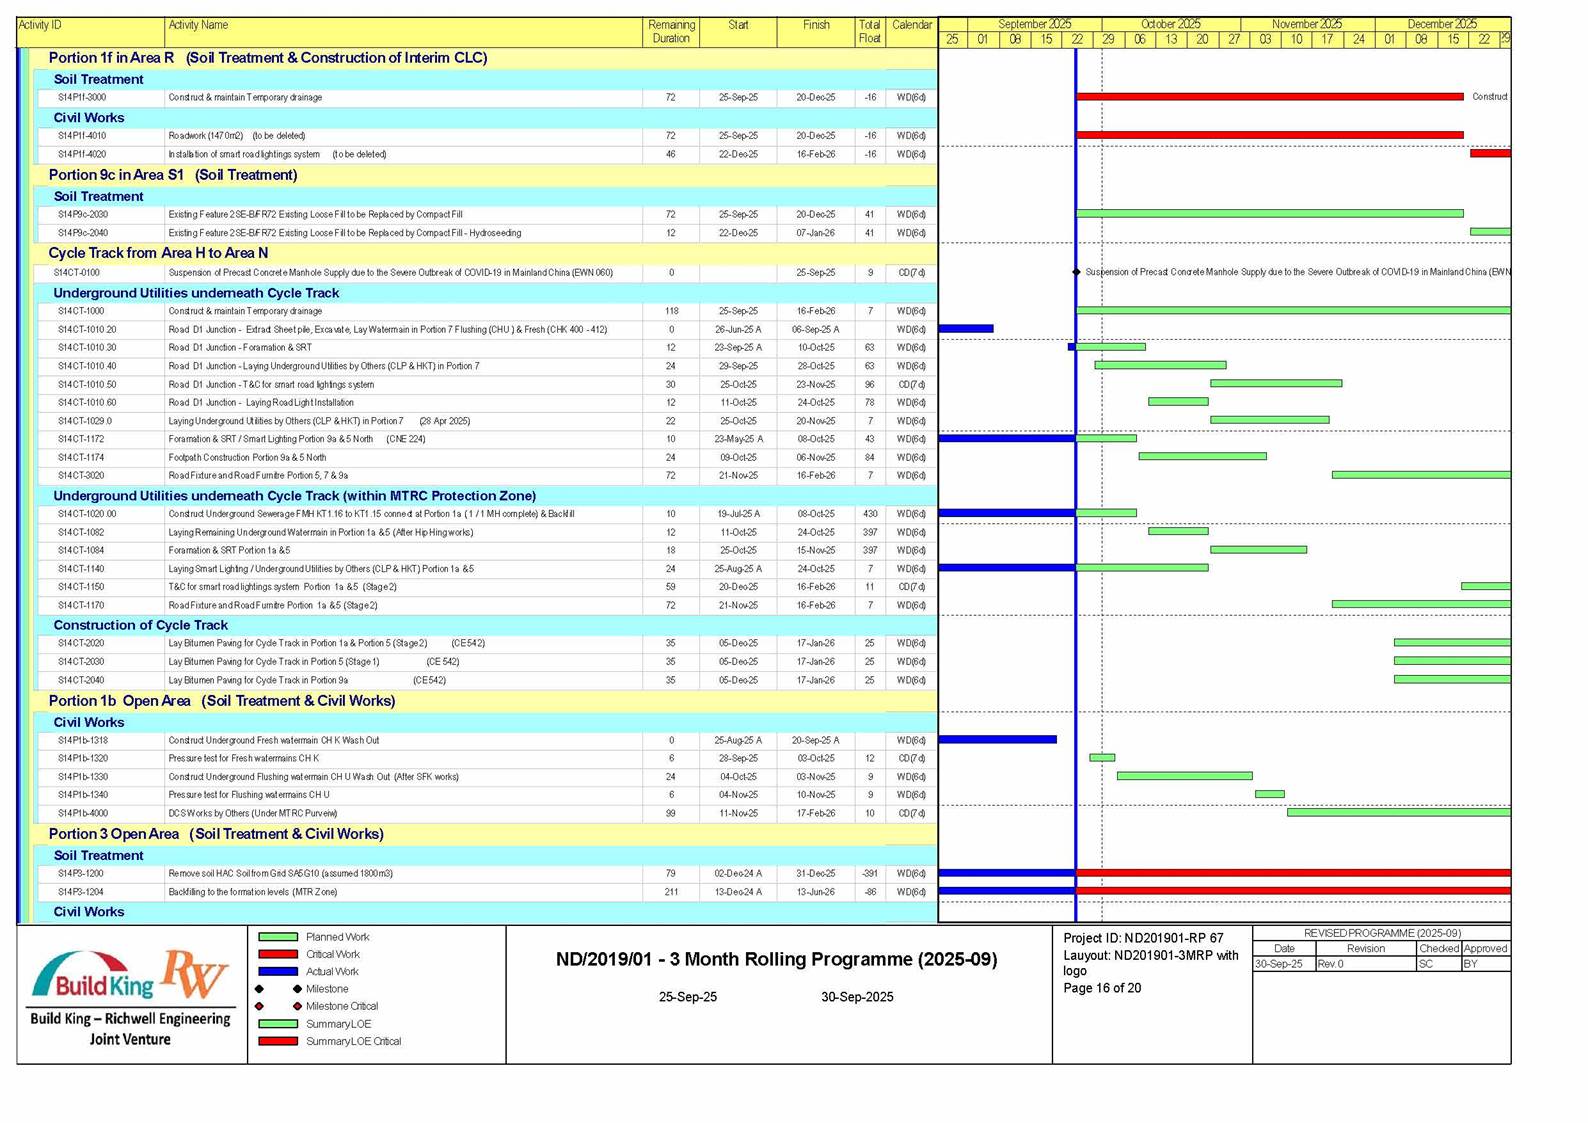
Task: Click red Critical Work legend swatch
Action: [278, 955]
